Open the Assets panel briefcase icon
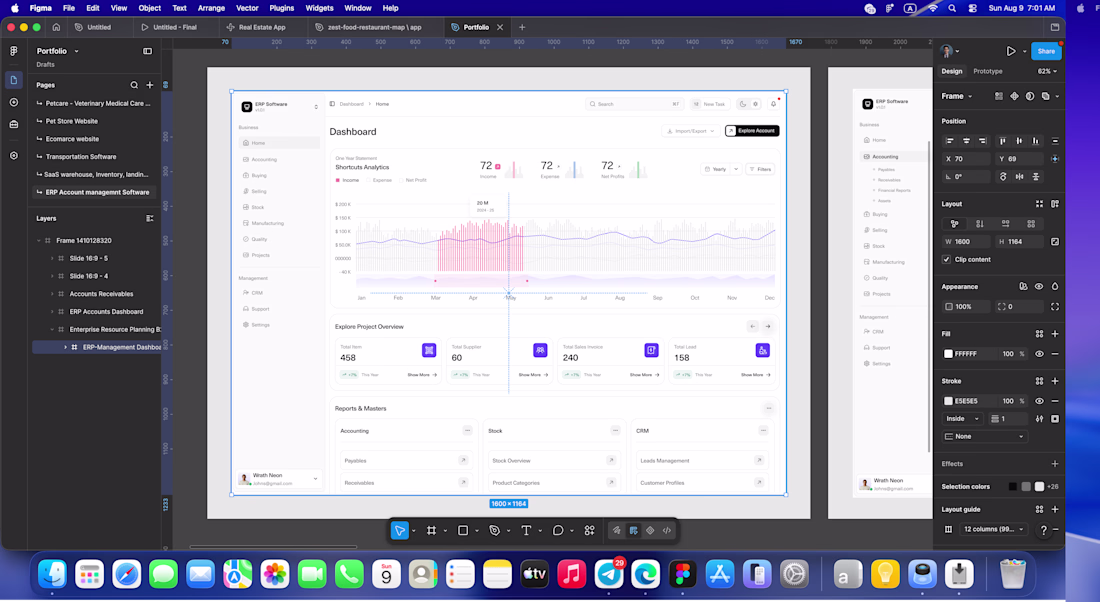This screenshot has width=1100, height=602. coord(13,124)
